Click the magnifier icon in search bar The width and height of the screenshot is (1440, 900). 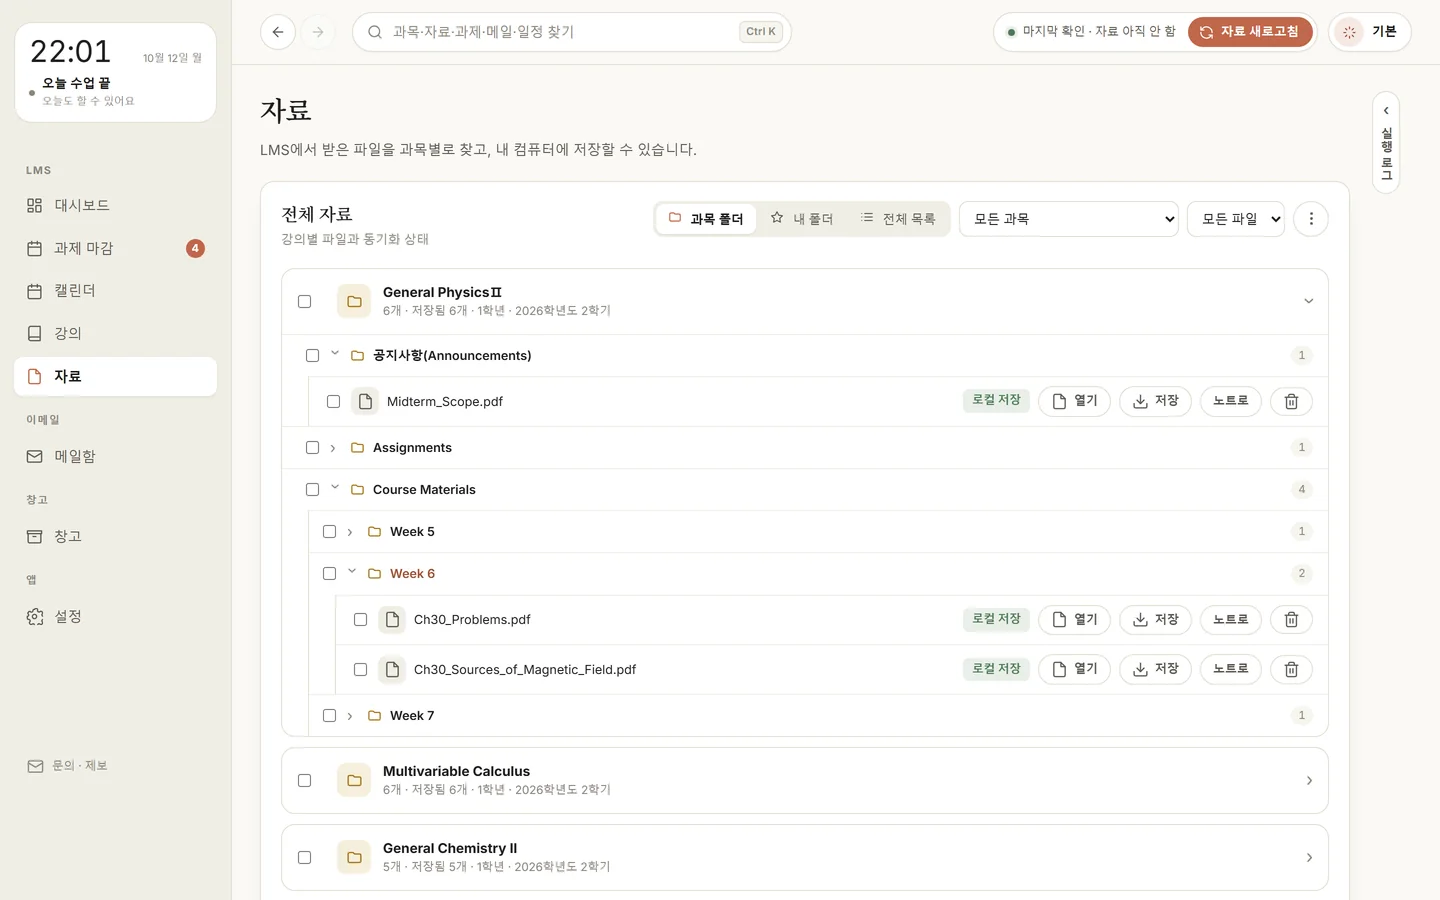(375, 32)
